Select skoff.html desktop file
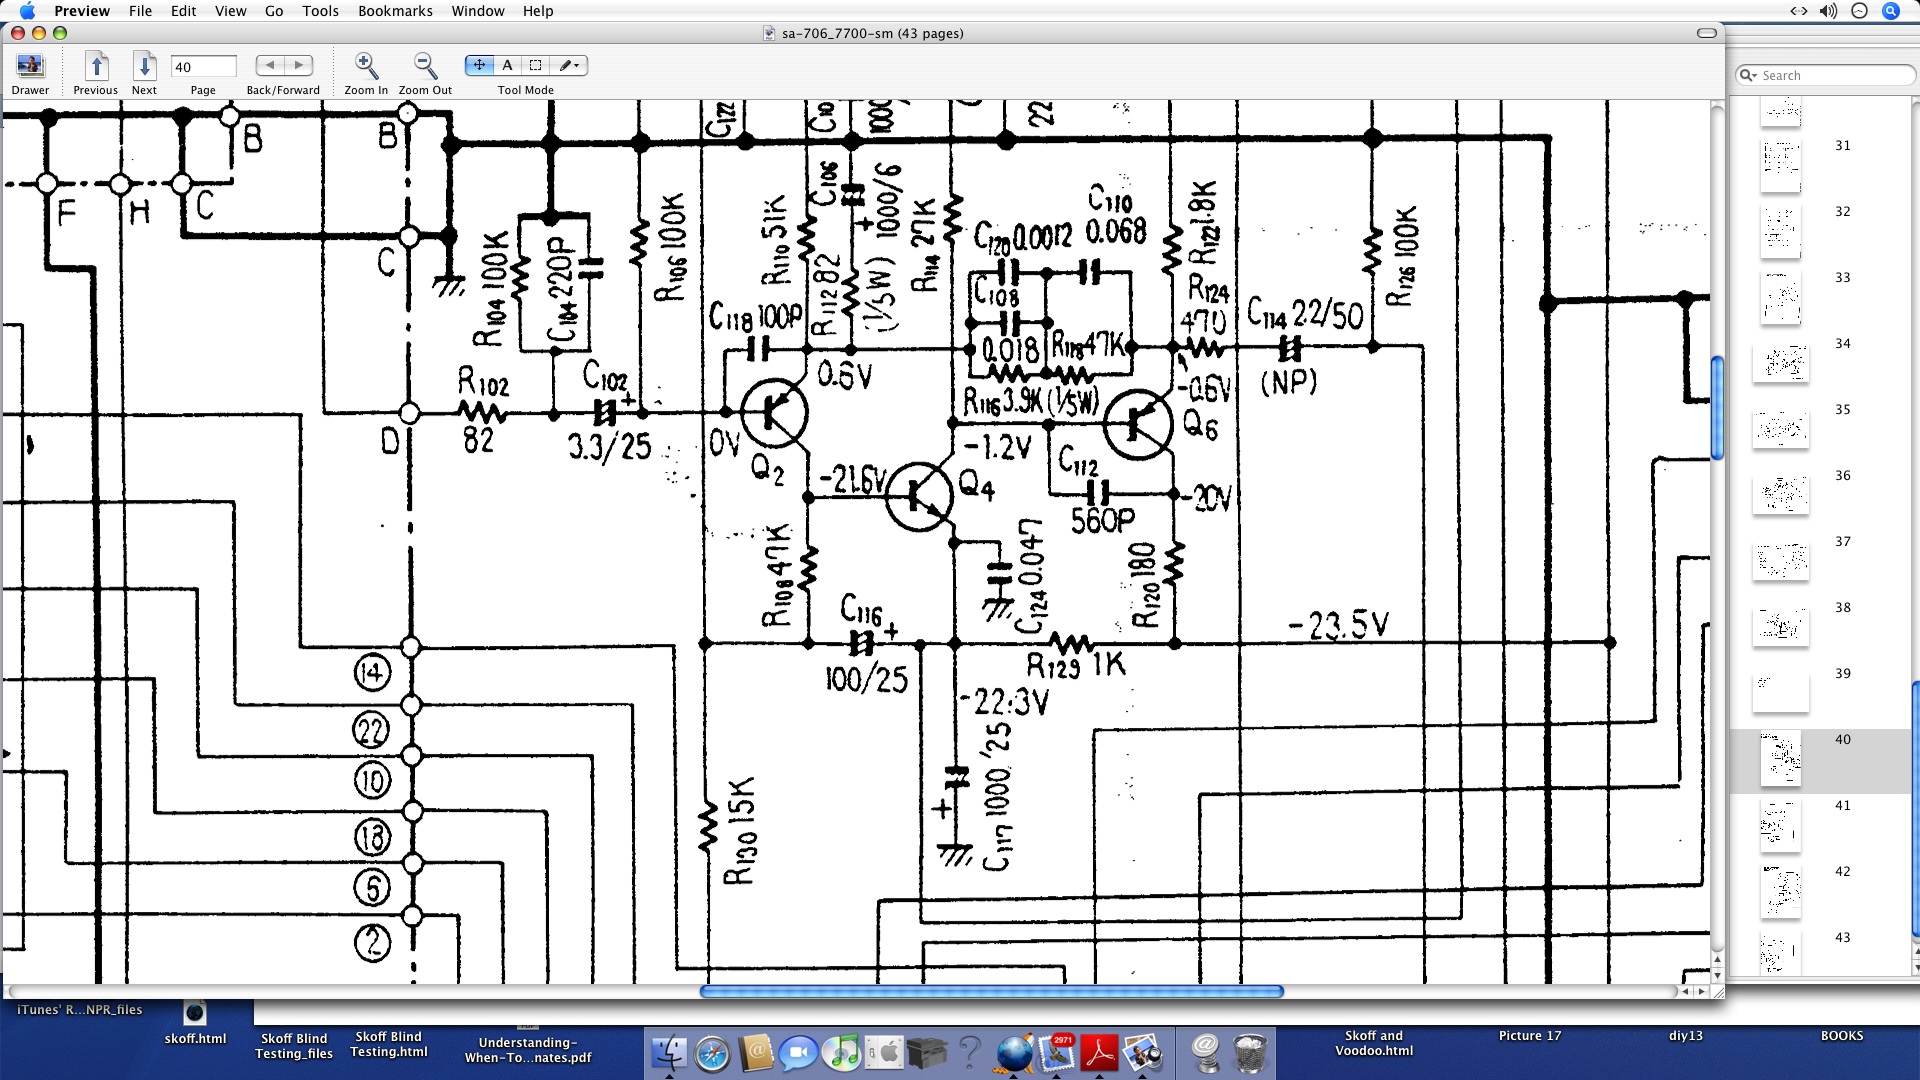The height and width of the screenshot is (1080, 1920). [195, 1024]
